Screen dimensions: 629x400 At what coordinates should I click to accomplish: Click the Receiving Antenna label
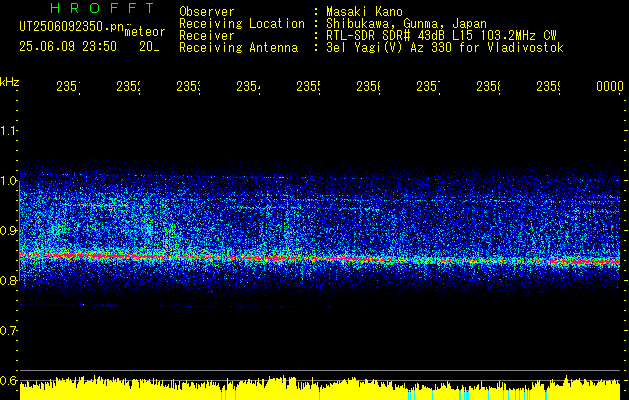pyautogui.click(x=238, y=48)
